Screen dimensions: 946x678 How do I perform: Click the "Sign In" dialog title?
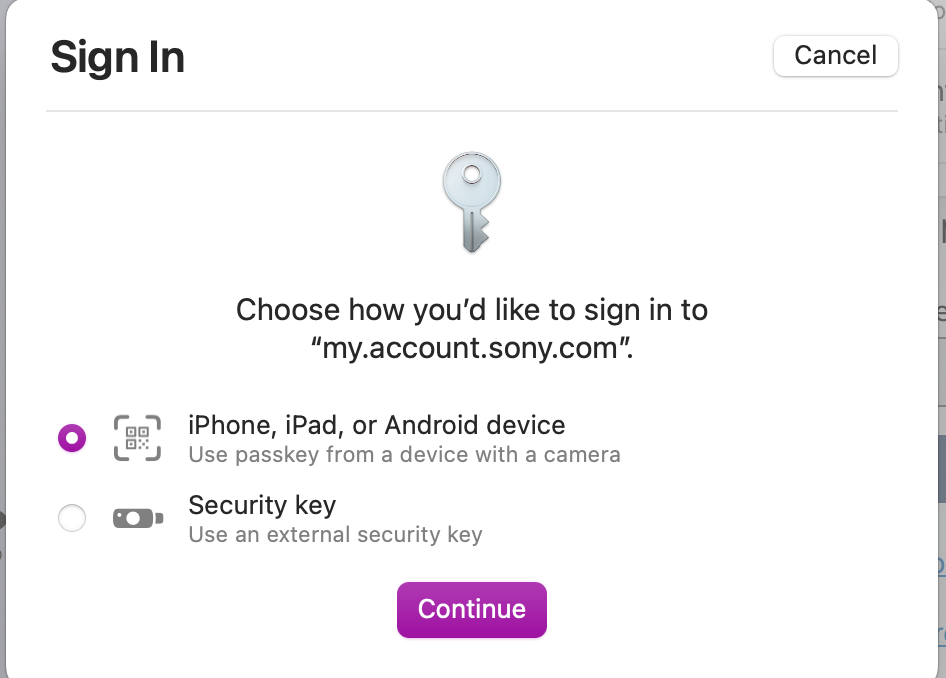pyautogui.click(x=117, y=57)
